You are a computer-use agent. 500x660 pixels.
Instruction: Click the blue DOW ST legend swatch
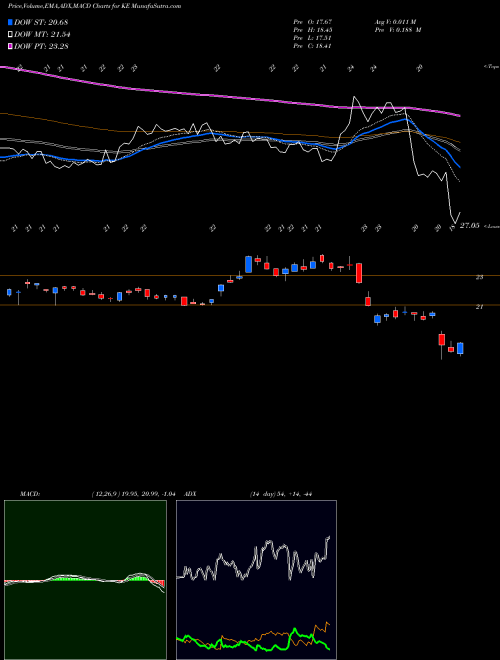tap(11, 22)
